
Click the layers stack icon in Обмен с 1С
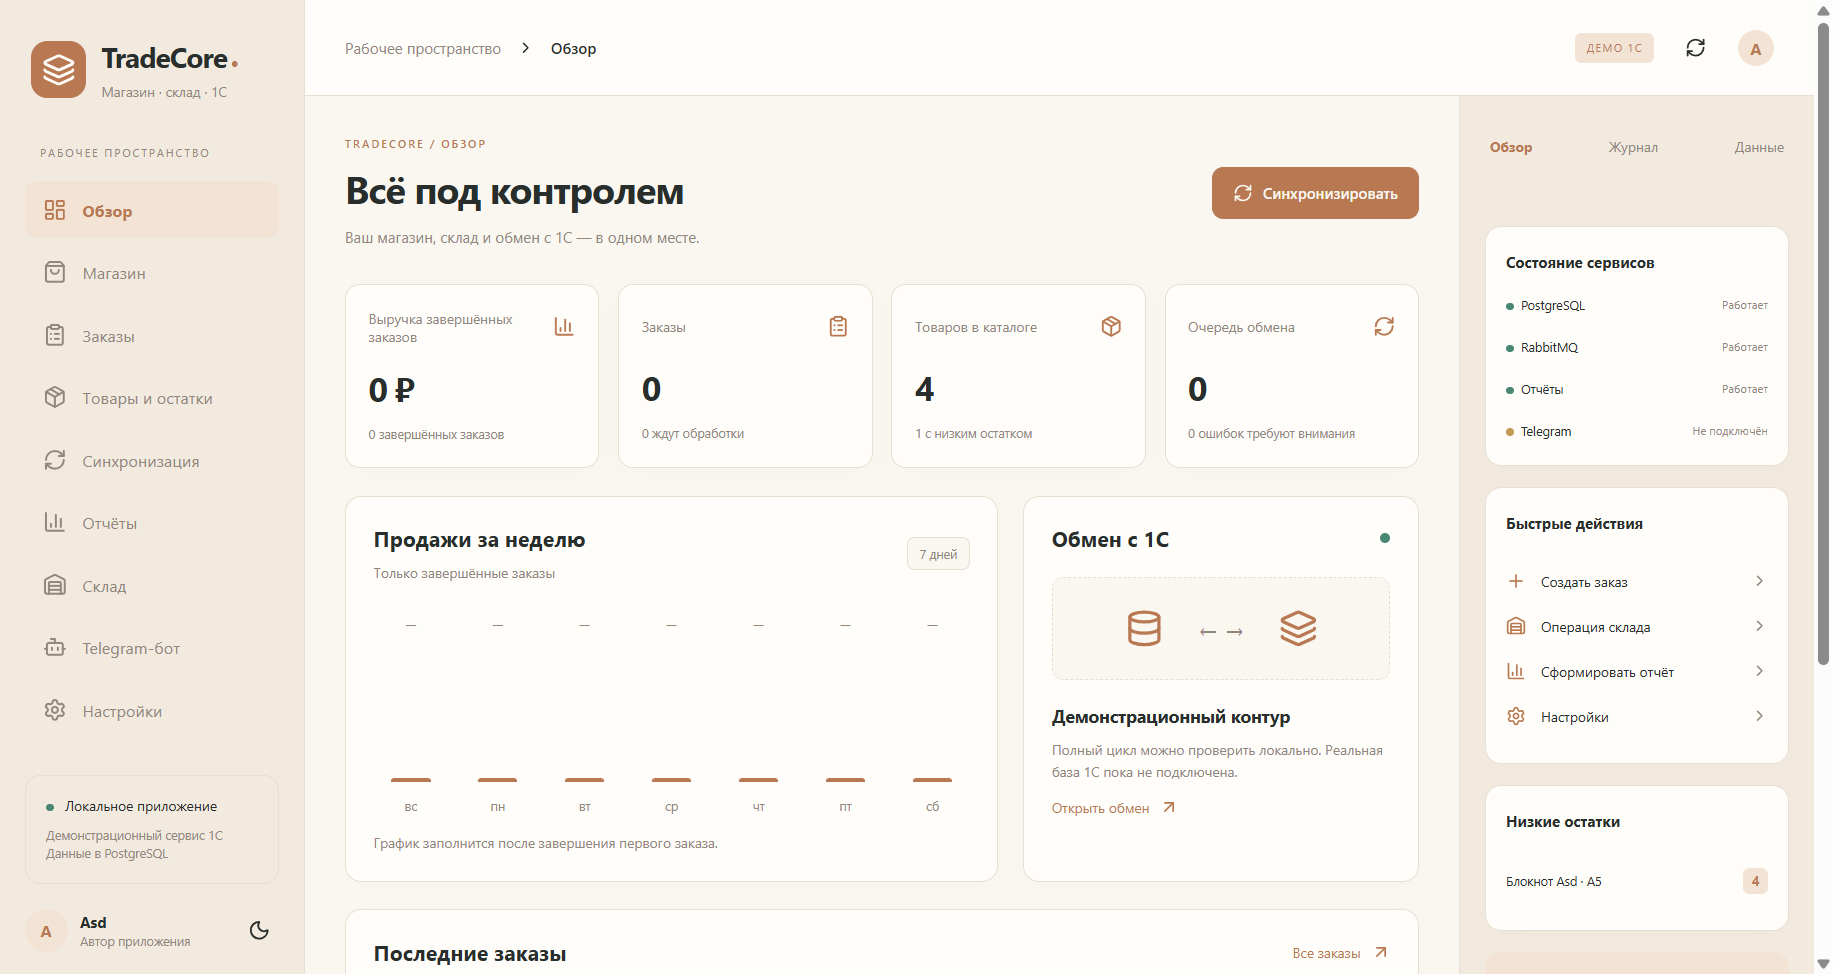pyautogui.click(x=1298, y=629)
